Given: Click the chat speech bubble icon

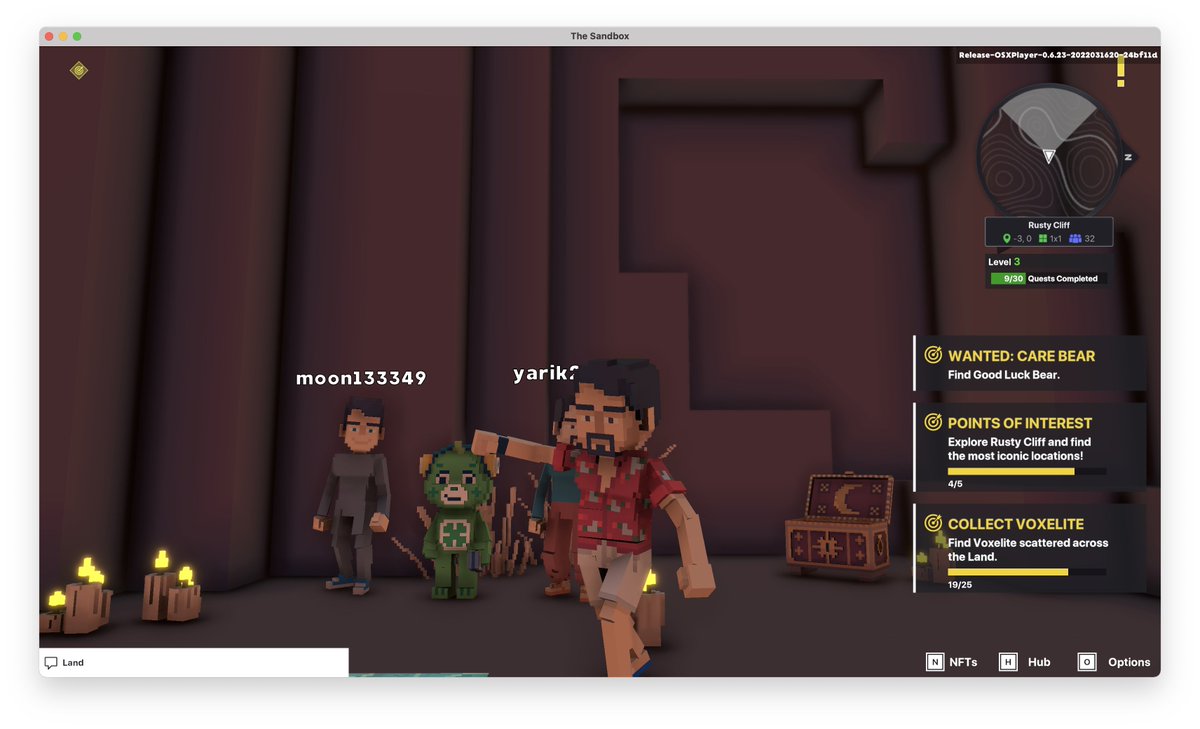Looking at the screenshot, I should coord(51,662).
